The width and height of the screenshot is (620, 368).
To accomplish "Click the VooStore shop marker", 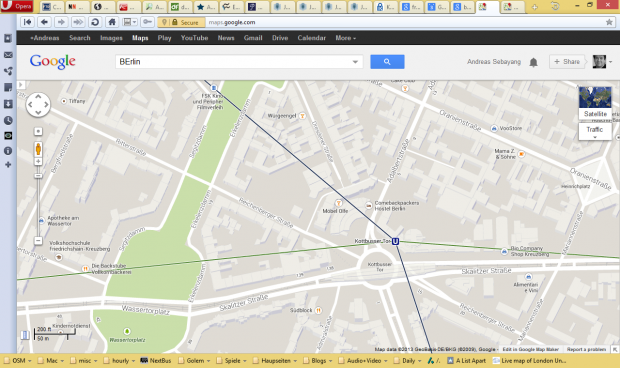I will point(494,128).
